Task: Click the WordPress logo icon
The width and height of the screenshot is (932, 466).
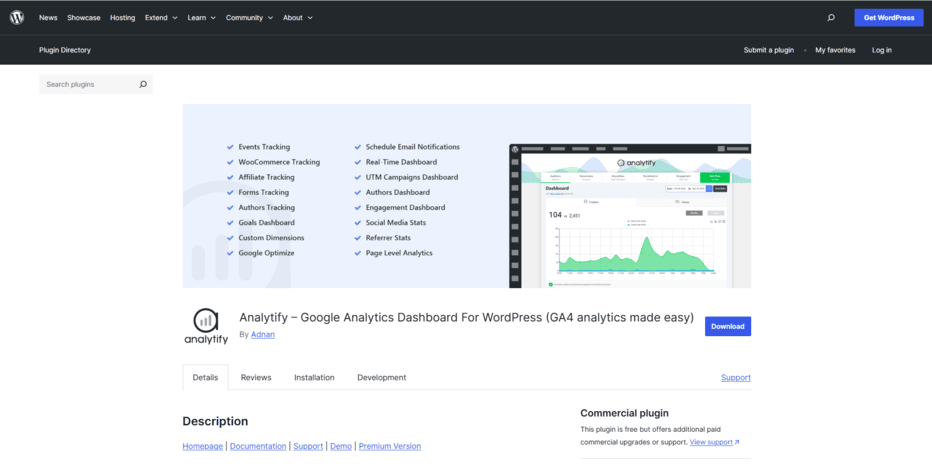Action: pyautogui.click(x=17, y=18)
